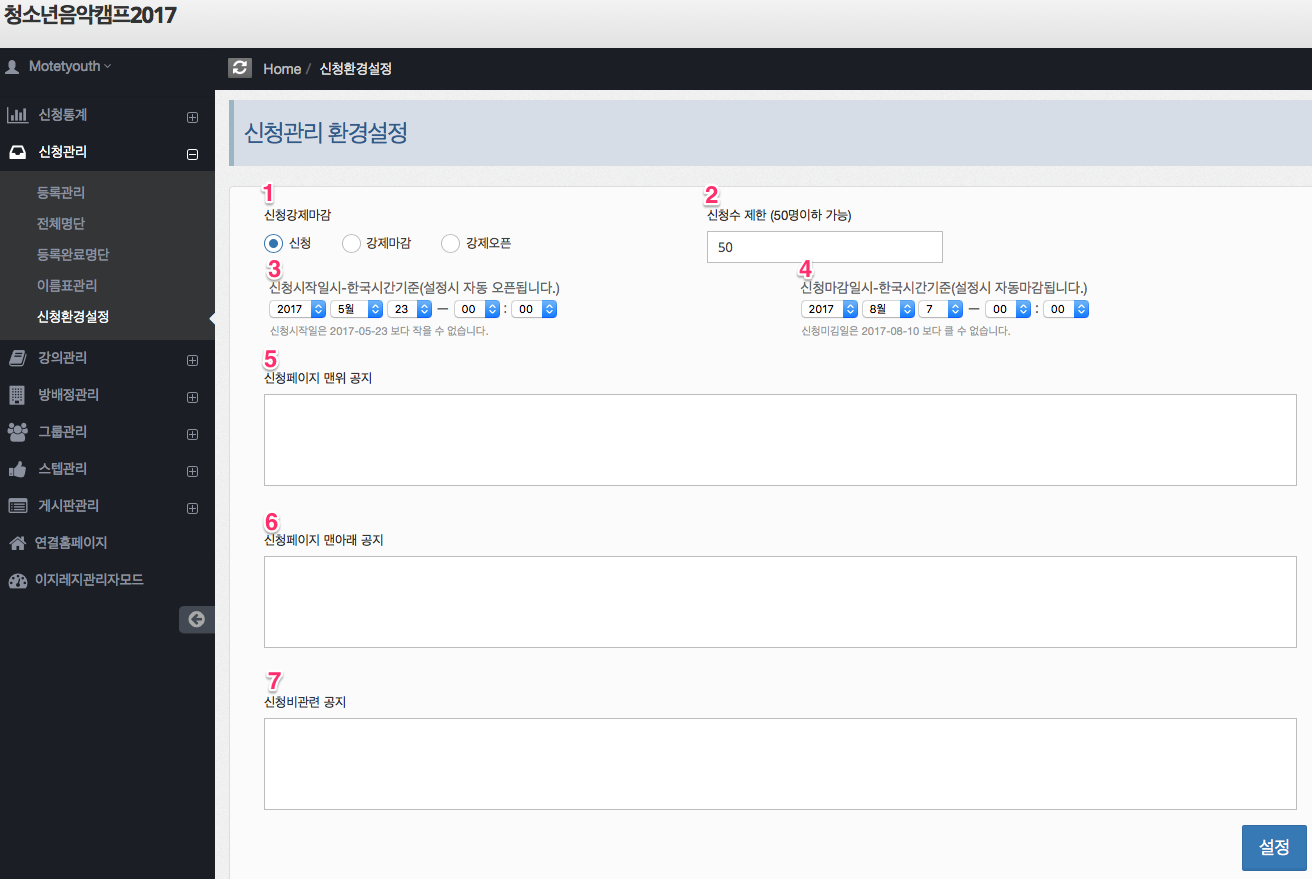Click the thumbs-up icon for 스텝관리
Screen dimensions: 1312x879
pyautogui.click(x=17, y=469)
